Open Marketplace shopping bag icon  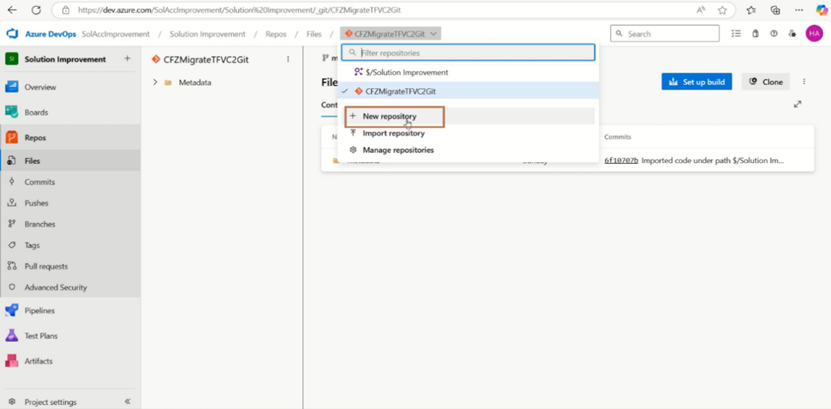point(755,33)
